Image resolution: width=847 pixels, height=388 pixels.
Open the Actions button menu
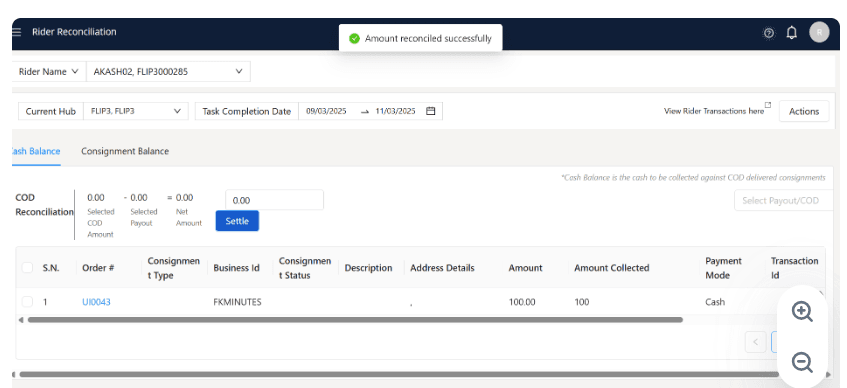(x=804, y=111)
